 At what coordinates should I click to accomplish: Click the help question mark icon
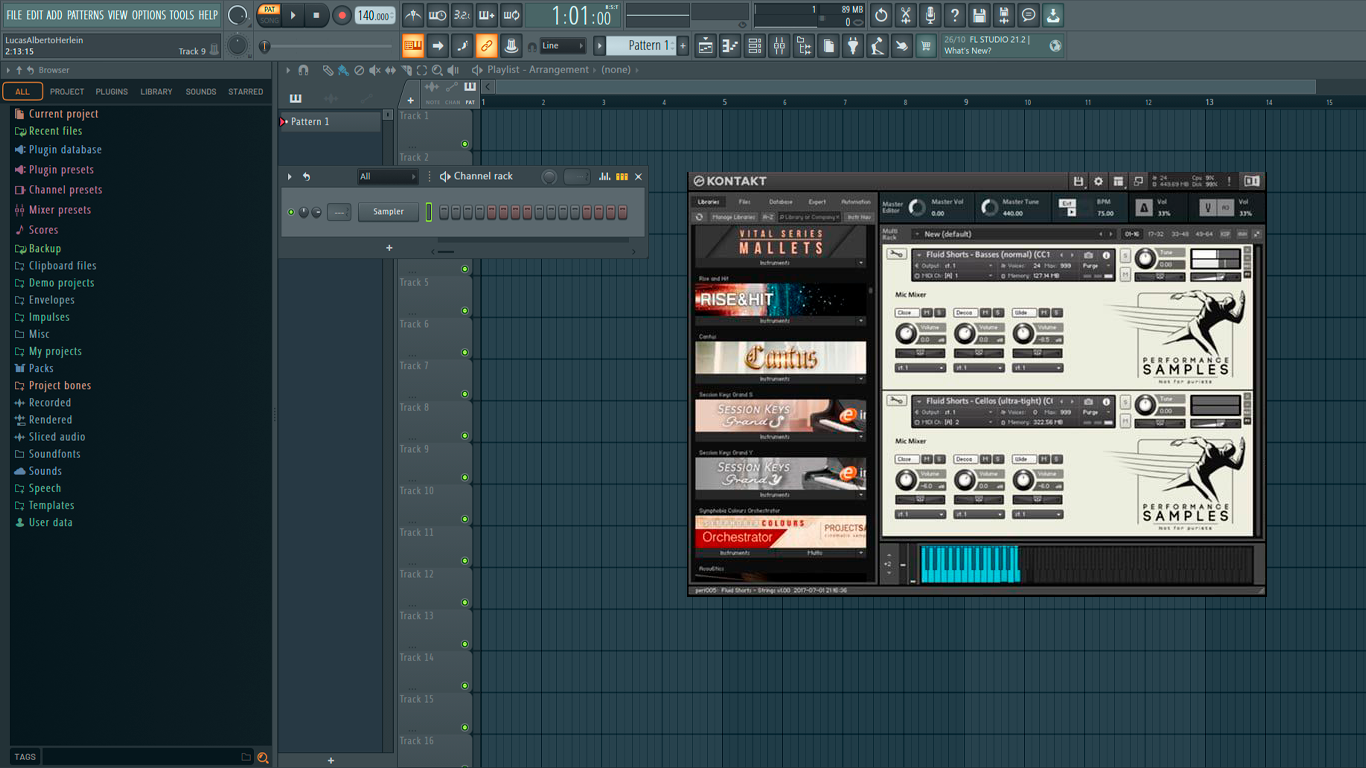click(955, 15)
